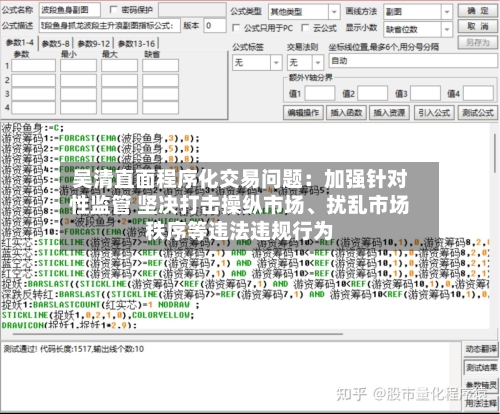Expand the 公式类型 dropdown
Image resolution: width=500 pixels, height=414 pixels.
coord(334,12)
